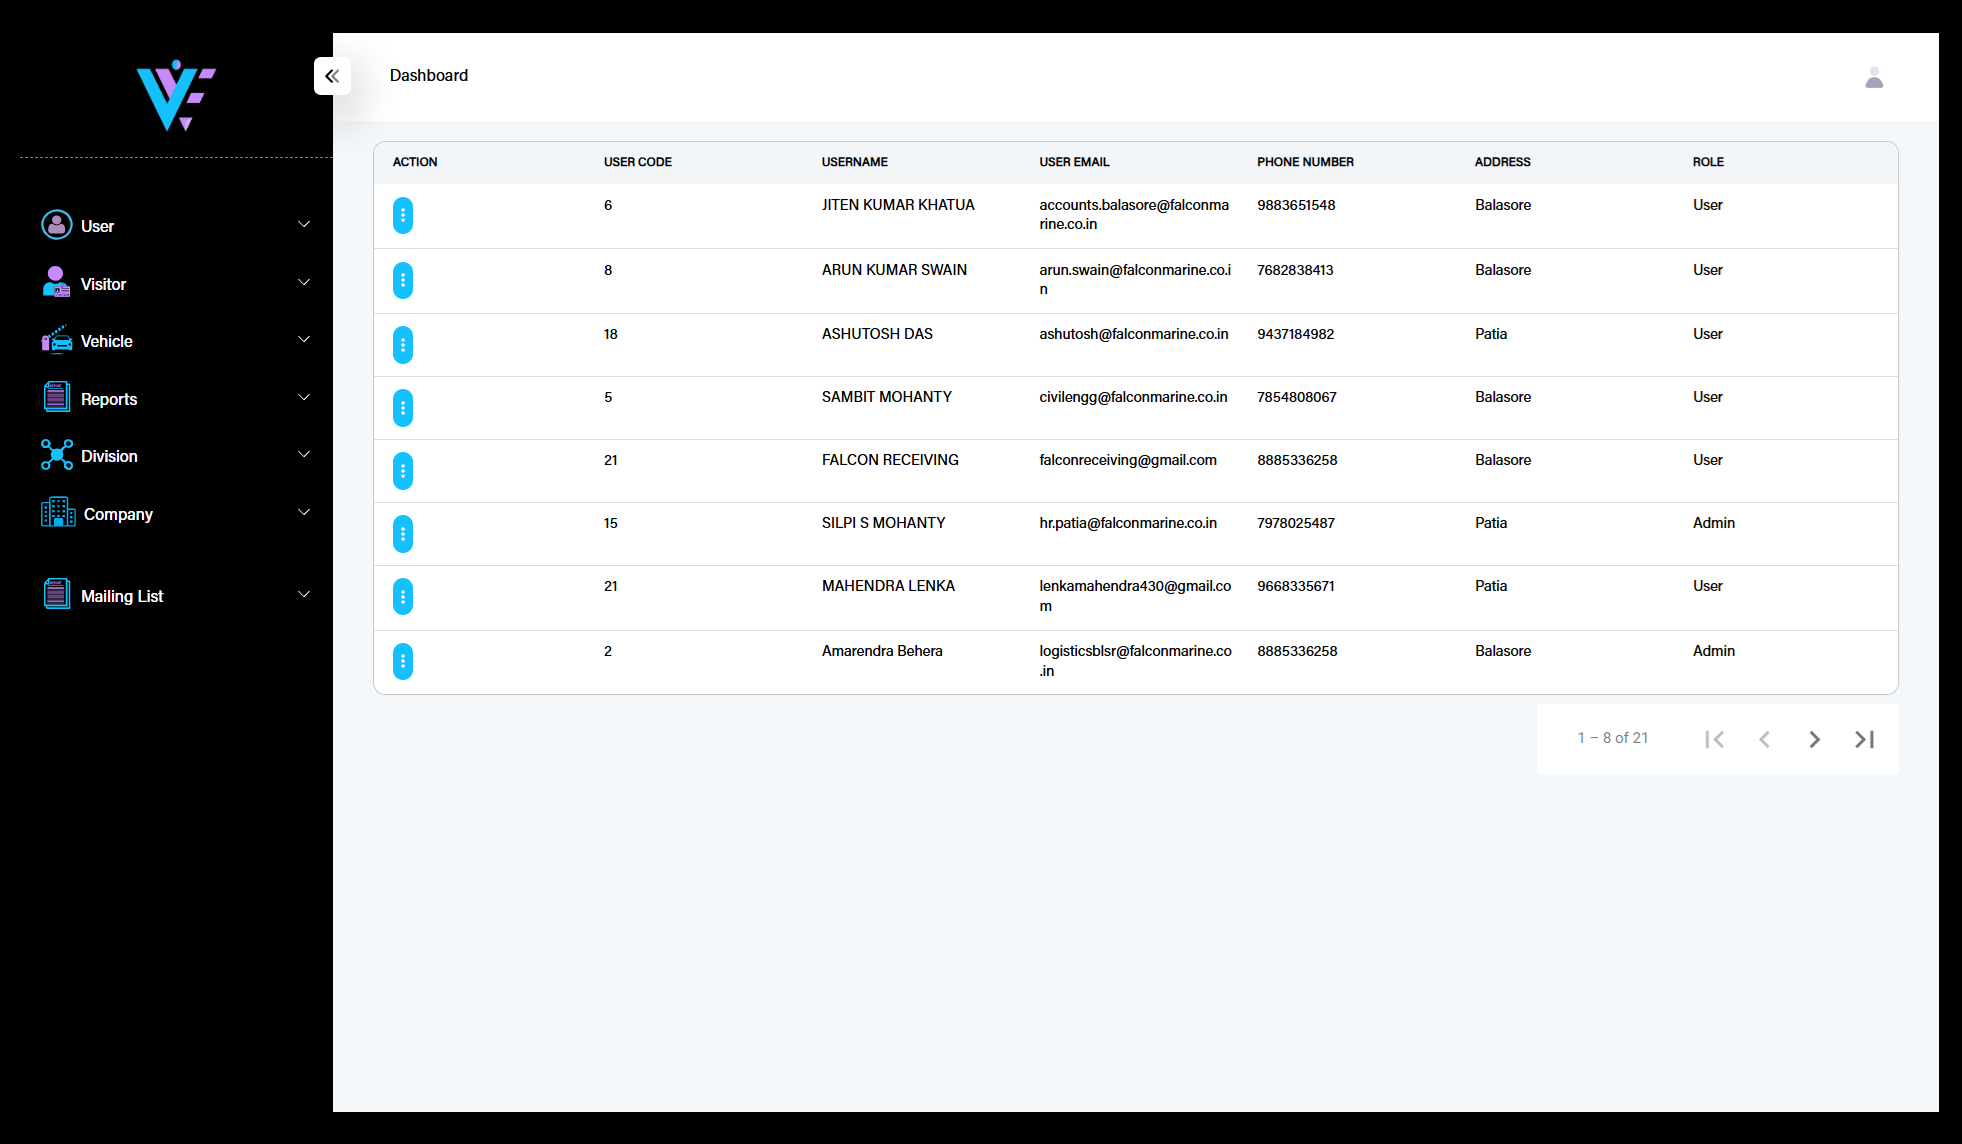Click the V logo in sidebar
1962x1144 pixels.
176,95
